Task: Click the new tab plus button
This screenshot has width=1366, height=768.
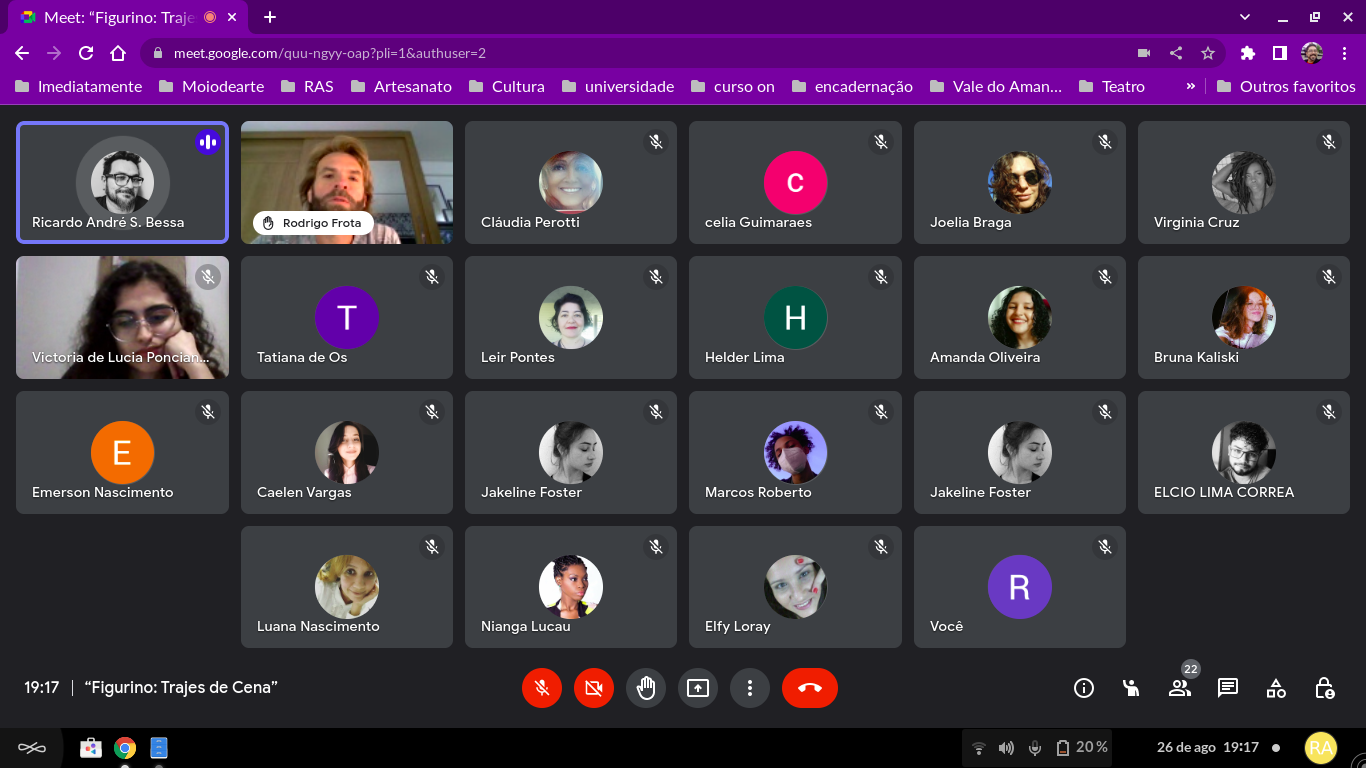Action: pos(270,17)
